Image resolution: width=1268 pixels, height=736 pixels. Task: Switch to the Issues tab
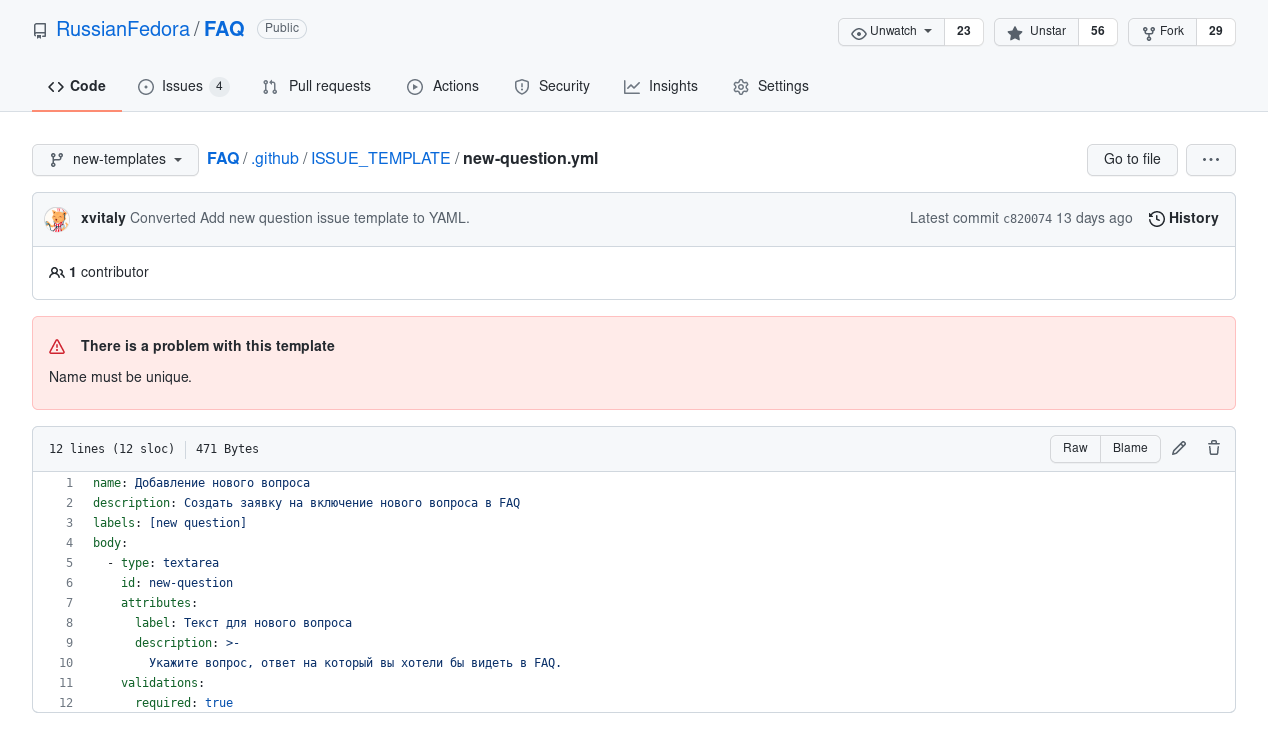tap(184, 87)
